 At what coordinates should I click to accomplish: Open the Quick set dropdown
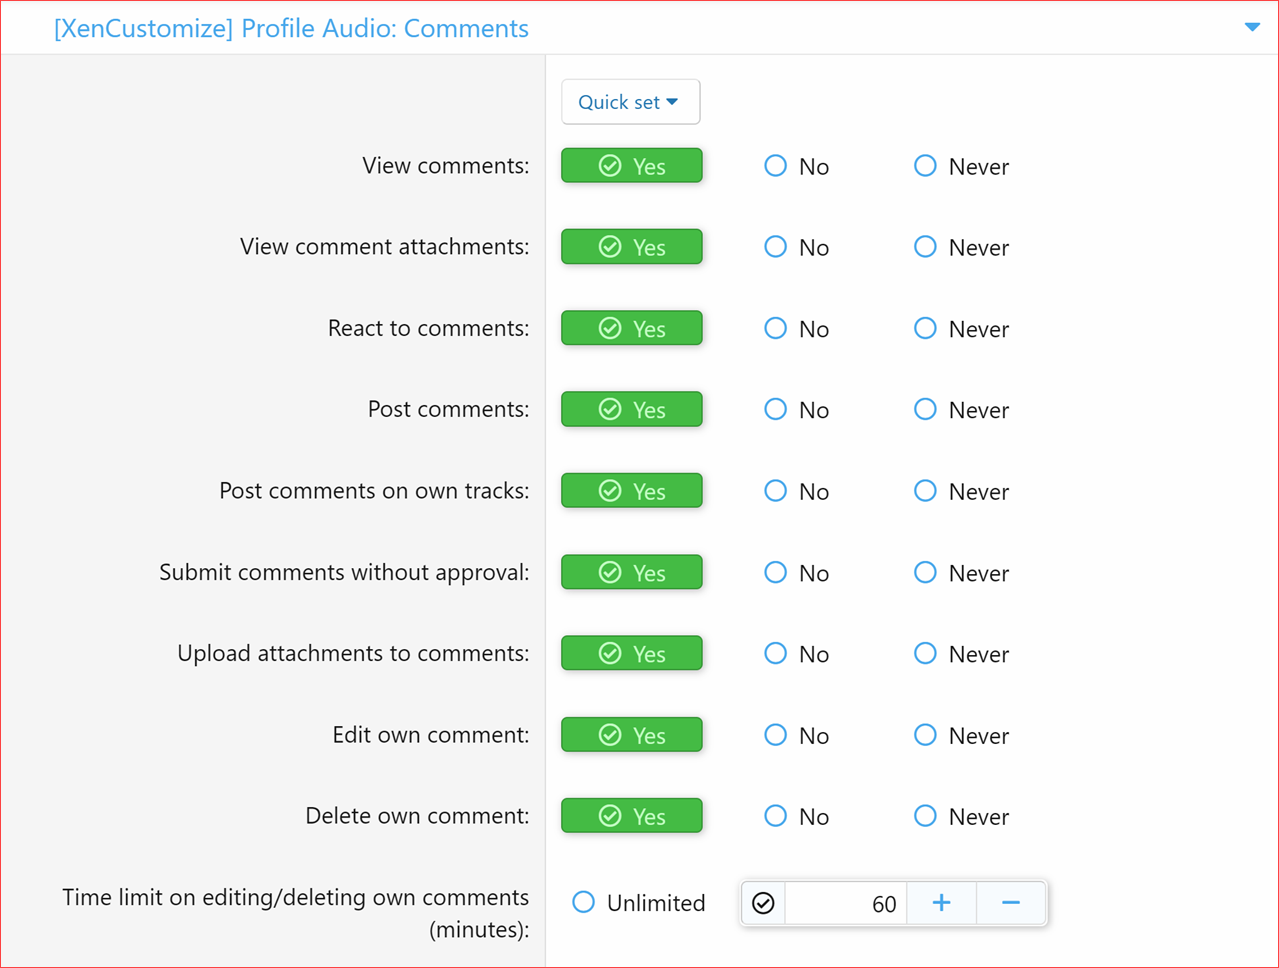pos(630,101)
